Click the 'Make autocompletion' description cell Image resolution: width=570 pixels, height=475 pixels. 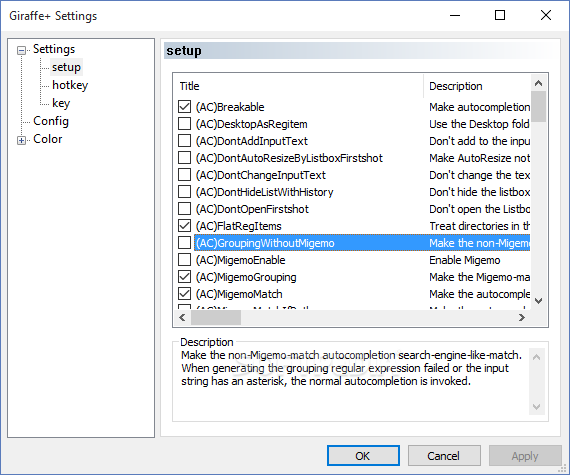479,107
